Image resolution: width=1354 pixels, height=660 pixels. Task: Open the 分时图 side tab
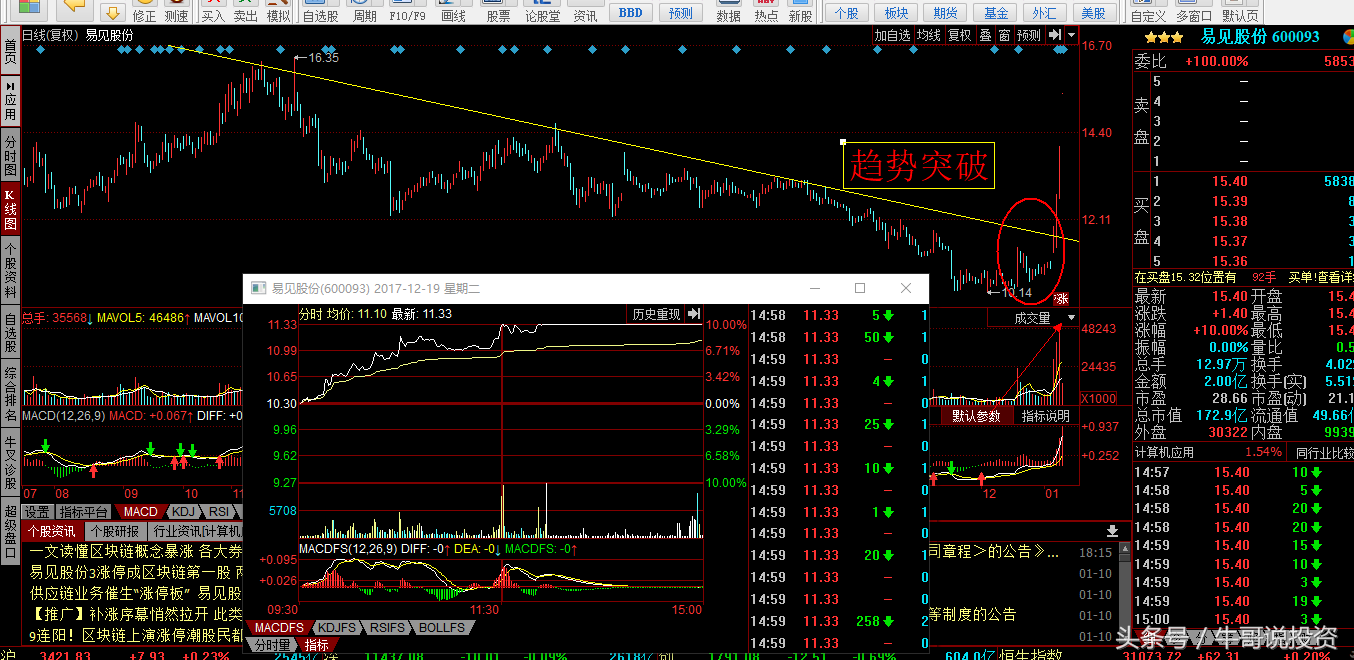point(10,155)
